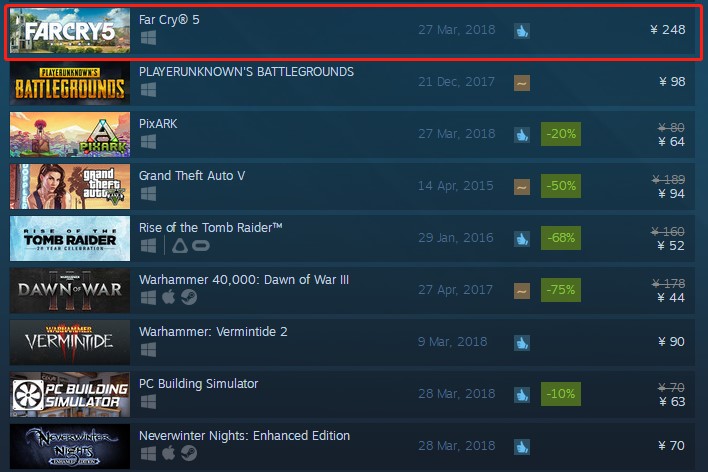
Task: Open the Dawn of War III capsule image
Action: click(x=70, y=290)
